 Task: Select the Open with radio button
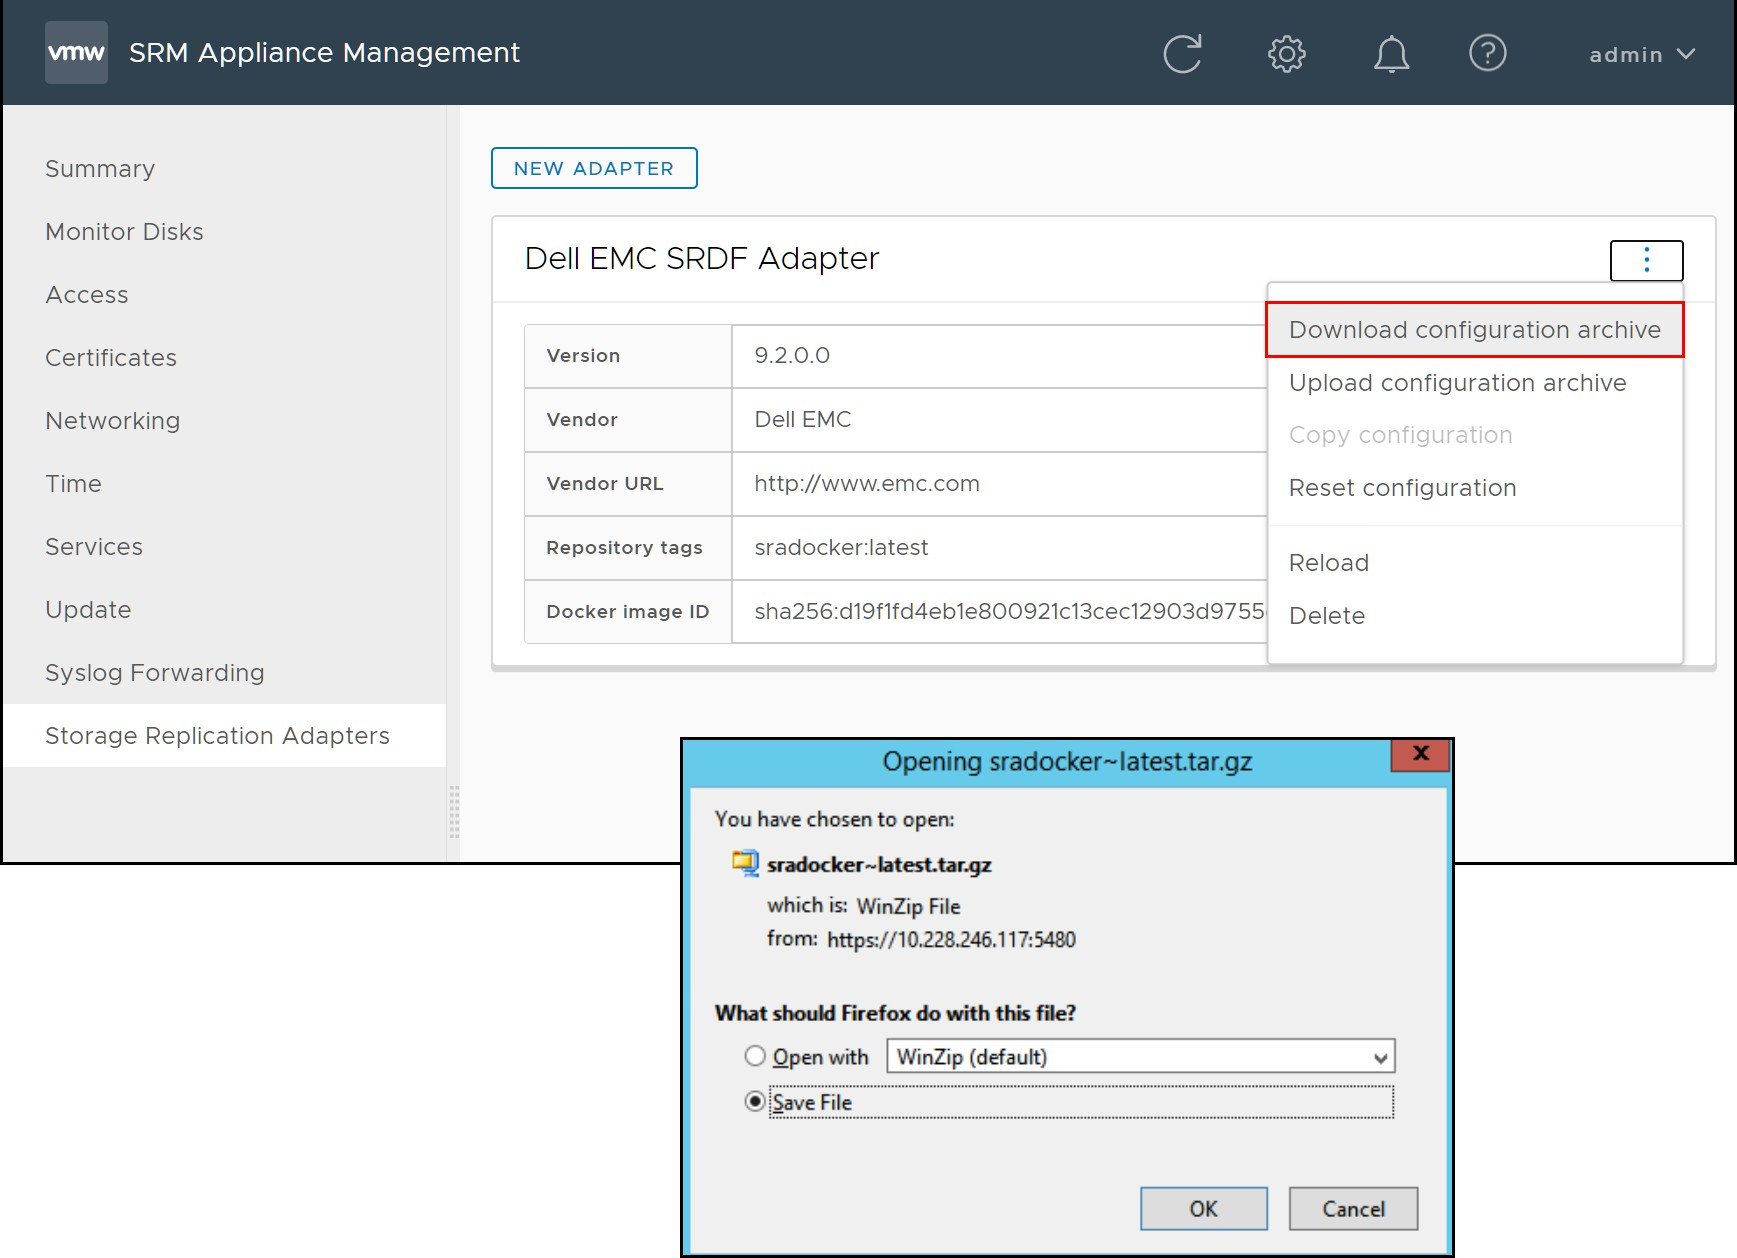[755, 1056]
